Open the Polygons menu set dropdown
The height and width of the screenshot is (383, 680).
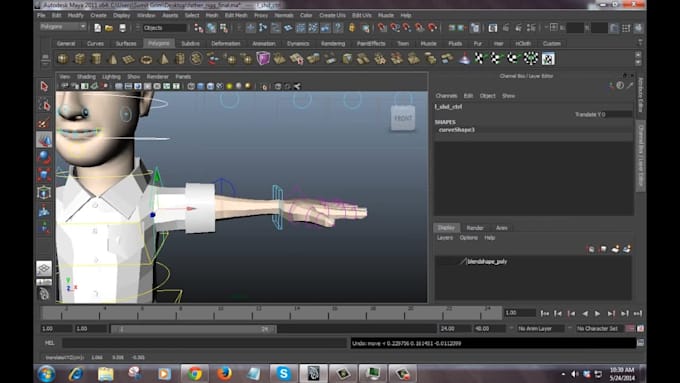(x=63, y=27)
